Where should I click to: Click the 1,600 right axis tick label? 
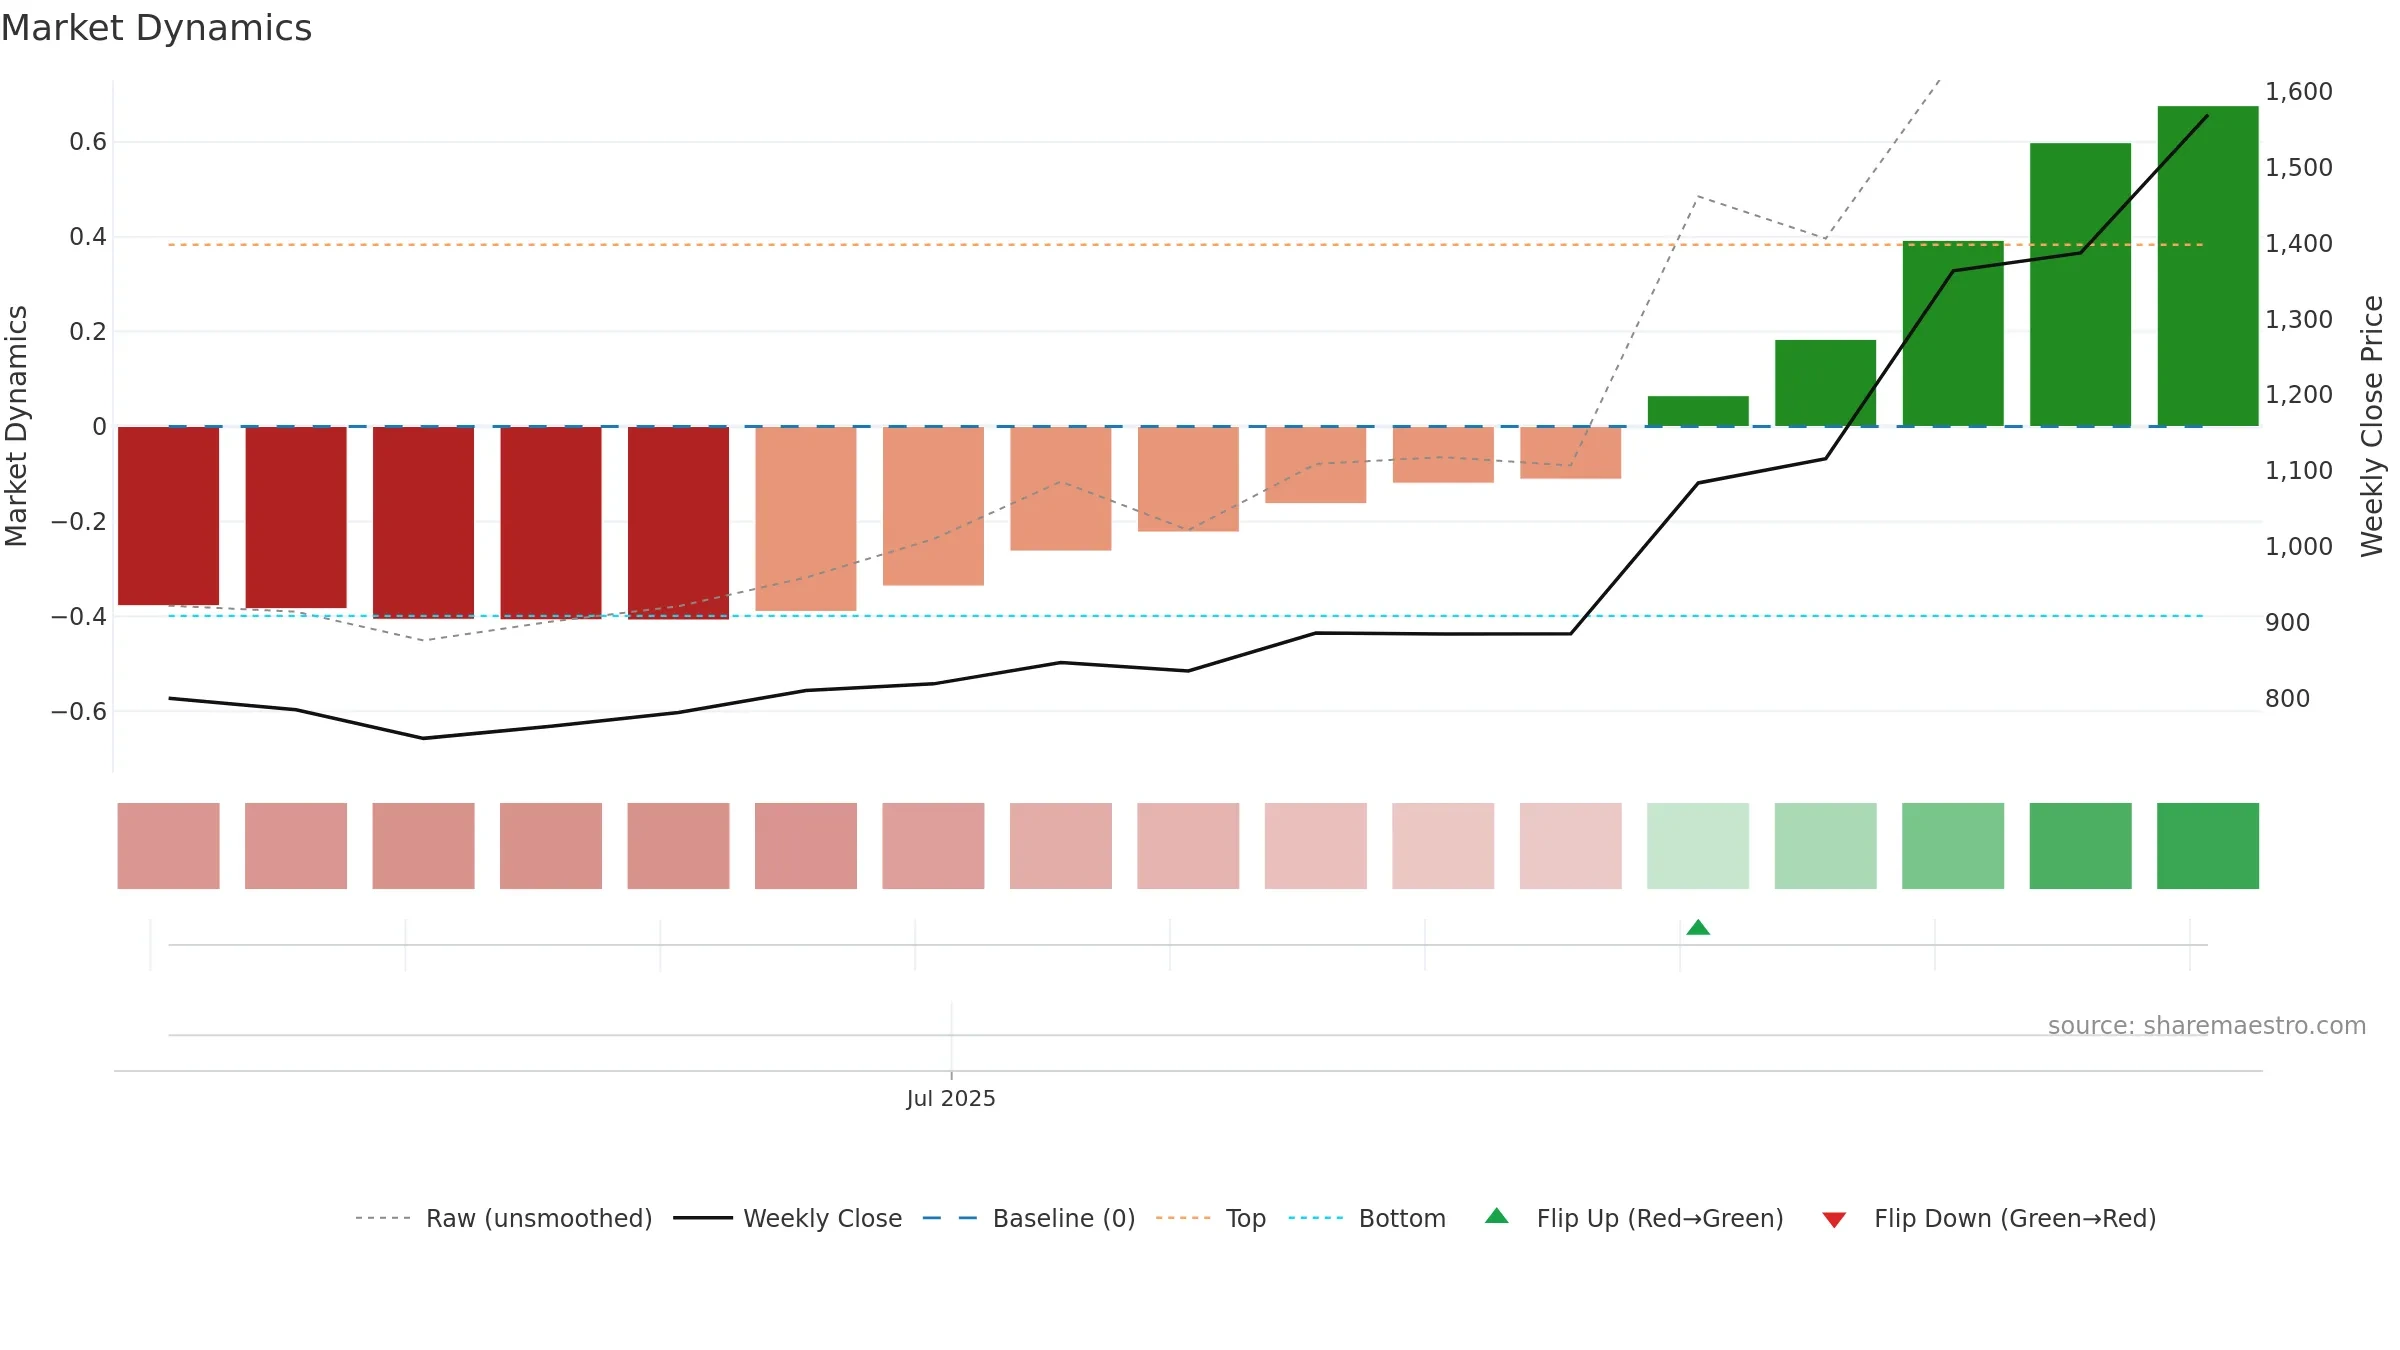(x=2299, y=92)
